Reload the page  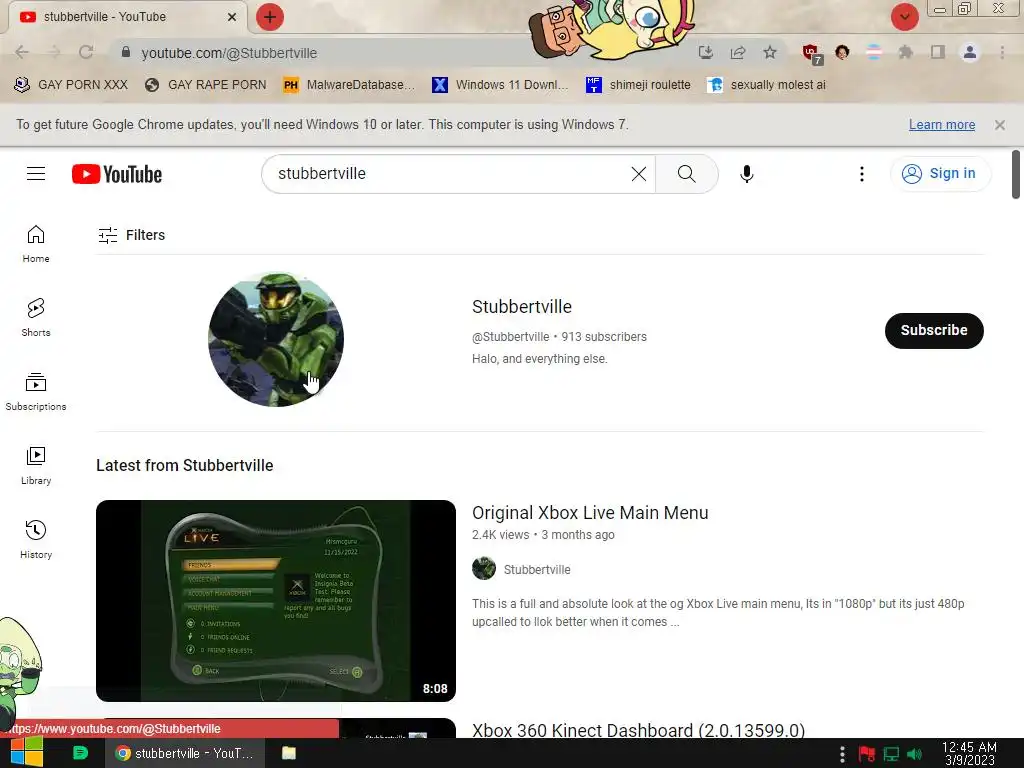[86, 52]
